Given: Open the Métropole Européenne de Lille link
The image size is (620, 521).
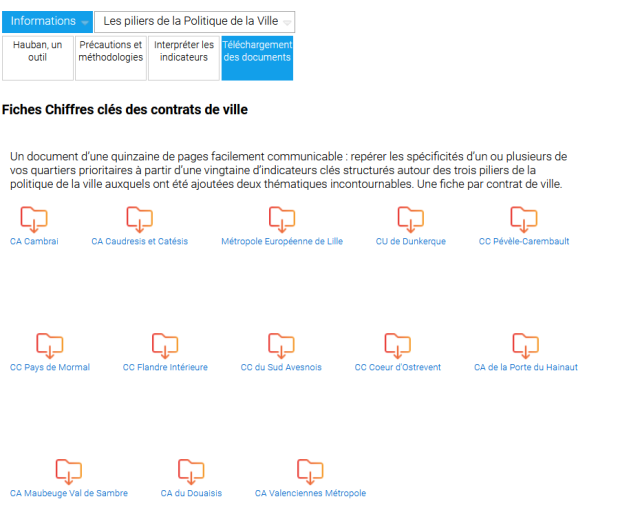Looking at the screenshot, I should [x=282, y=241].
